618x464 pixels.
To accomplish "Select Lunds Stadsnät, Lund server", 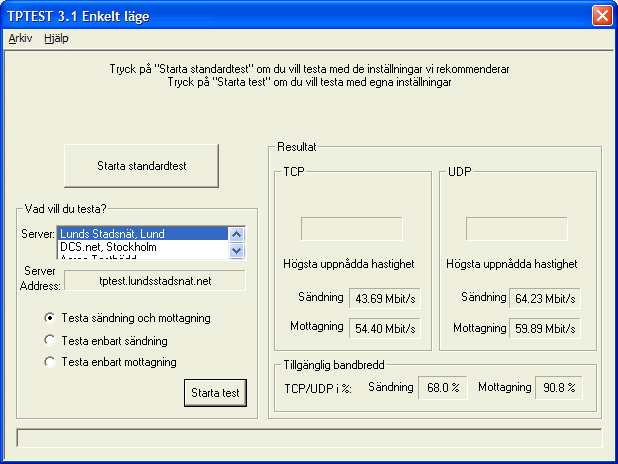I will coord(143,234).
